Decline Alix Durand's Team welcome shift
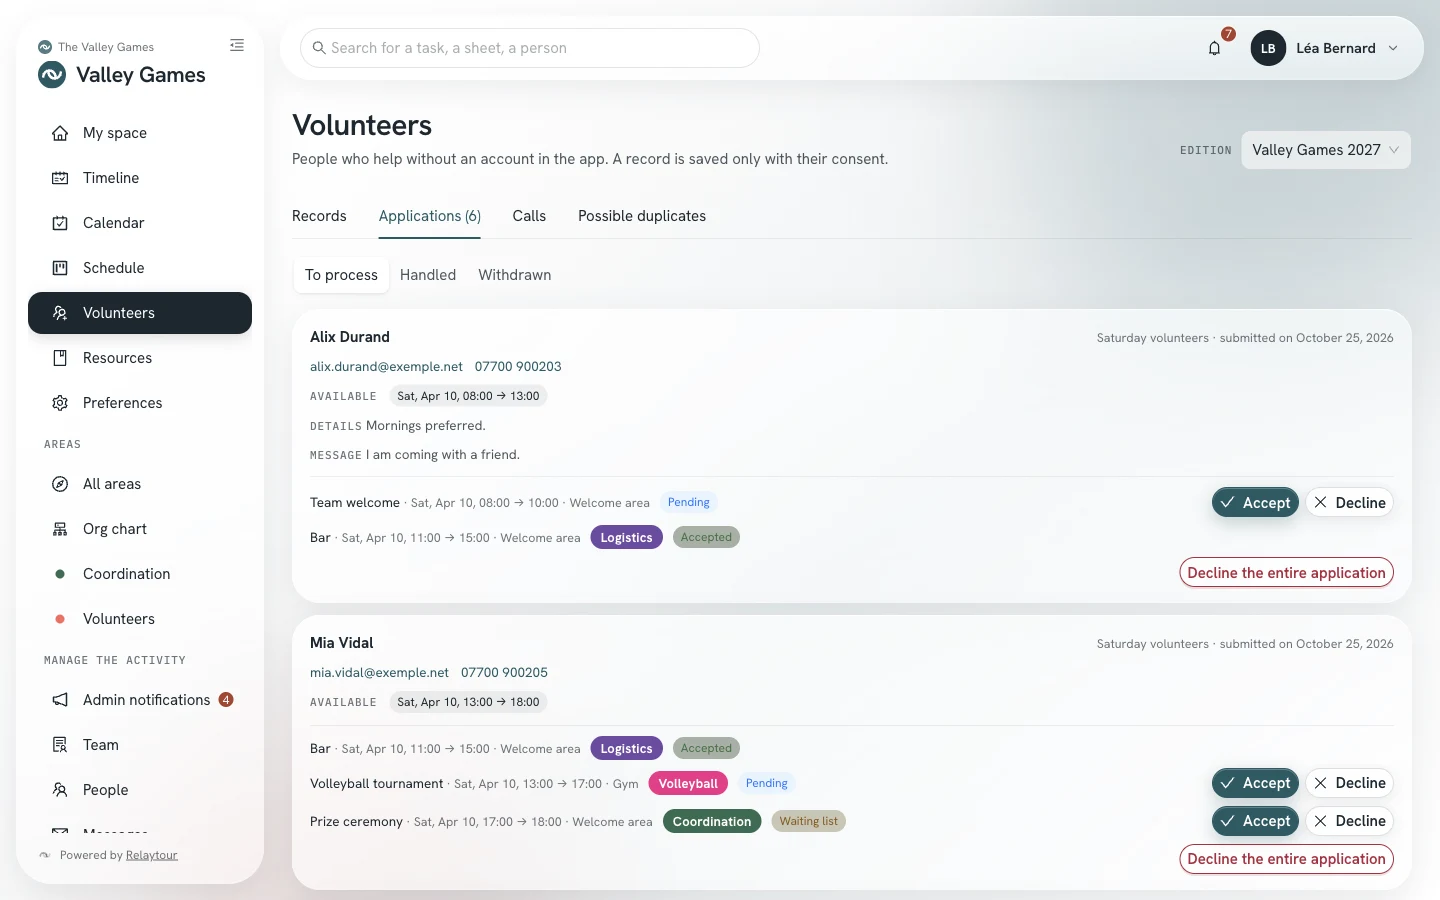This screenshot has width=1440, height=900. pyautogui.click(x=1349, y=503)
